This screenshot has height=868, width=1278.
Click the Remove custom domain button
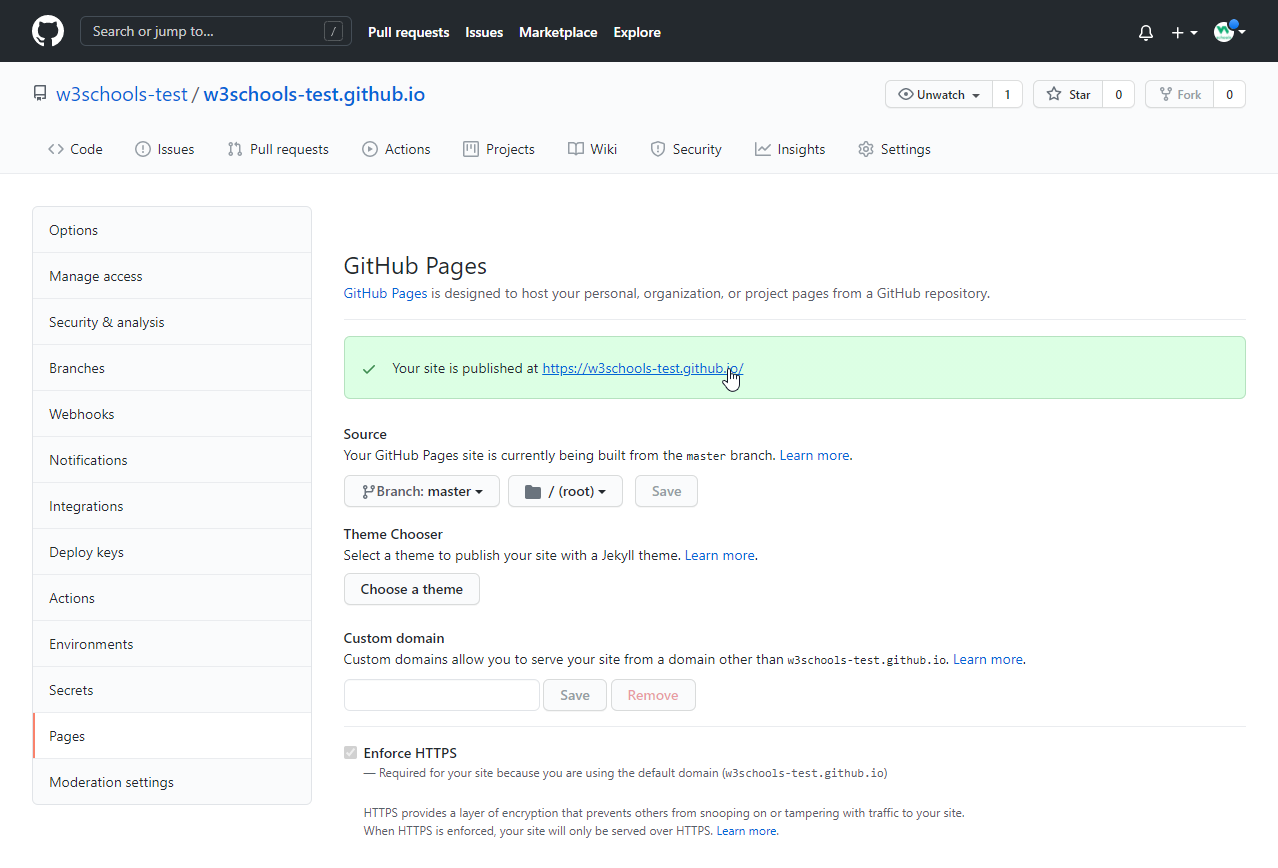pyautogui.click(x=653, y=695)
